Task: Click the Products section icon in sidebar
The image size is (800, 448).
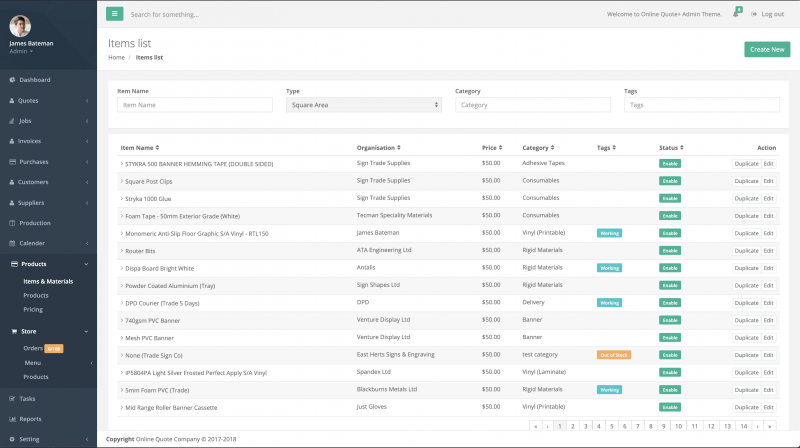Action: (14, 264)
